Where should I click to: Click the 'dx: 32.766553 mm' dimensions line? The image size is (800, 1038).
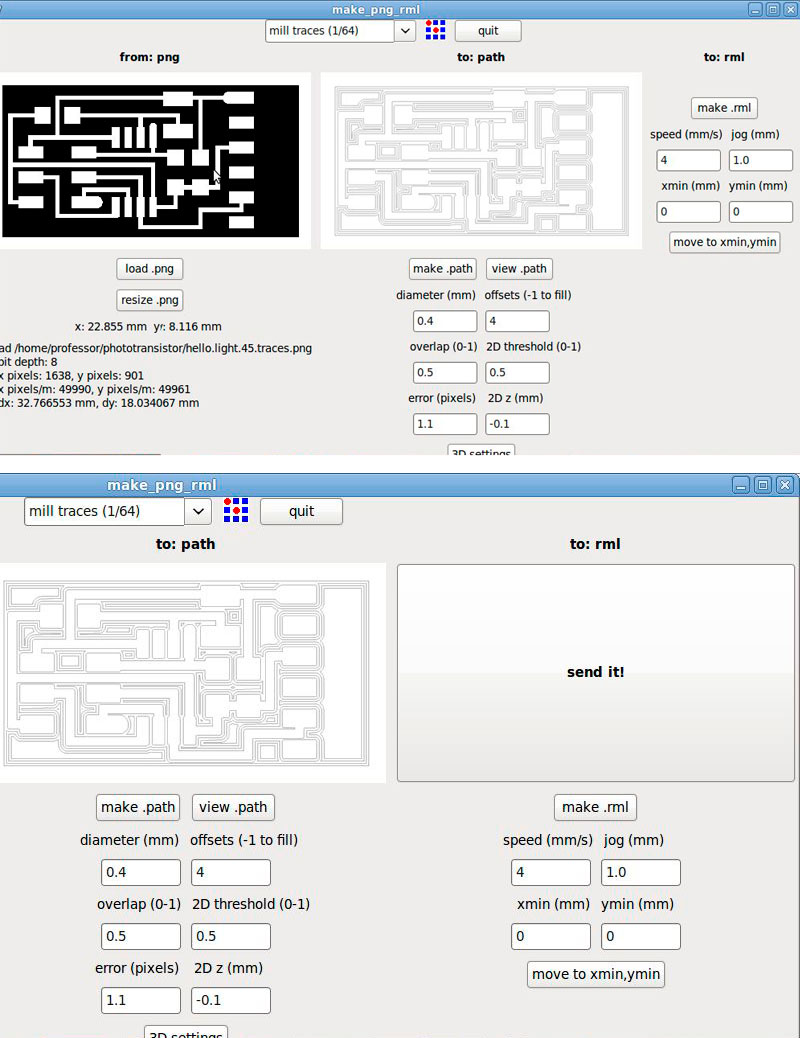[99, 402]
